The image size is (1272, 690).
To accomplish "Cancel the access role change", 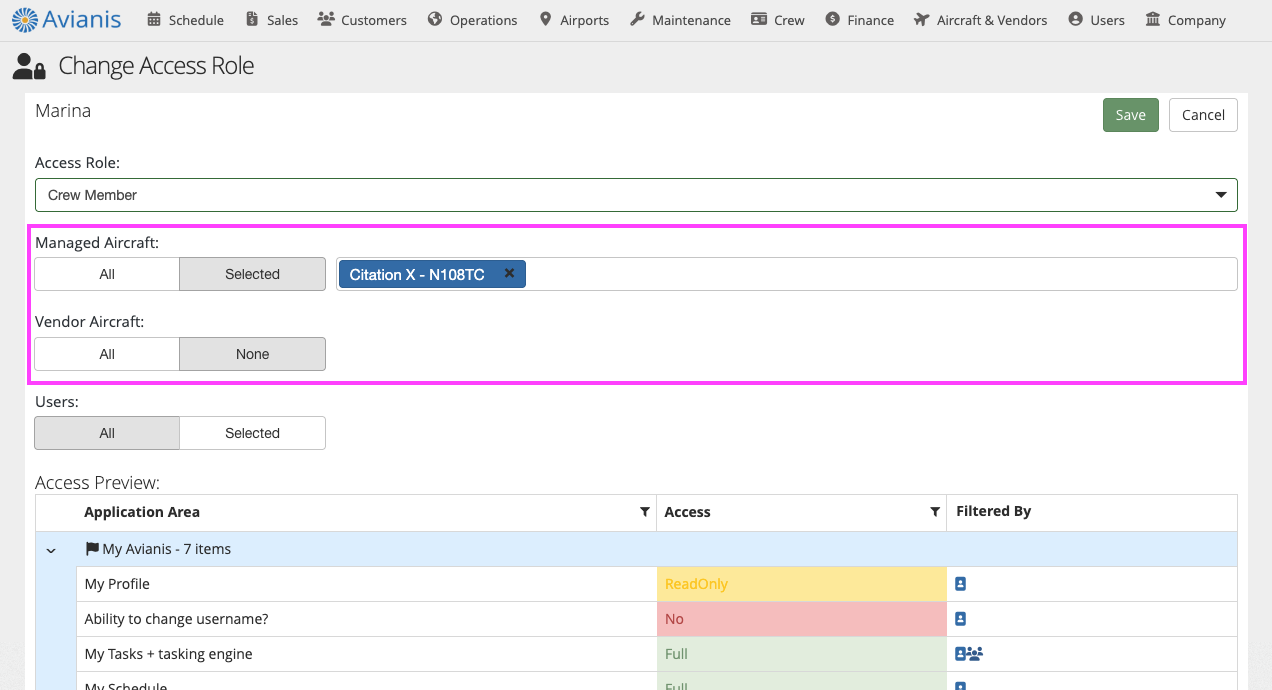I will coord(1203,115).
